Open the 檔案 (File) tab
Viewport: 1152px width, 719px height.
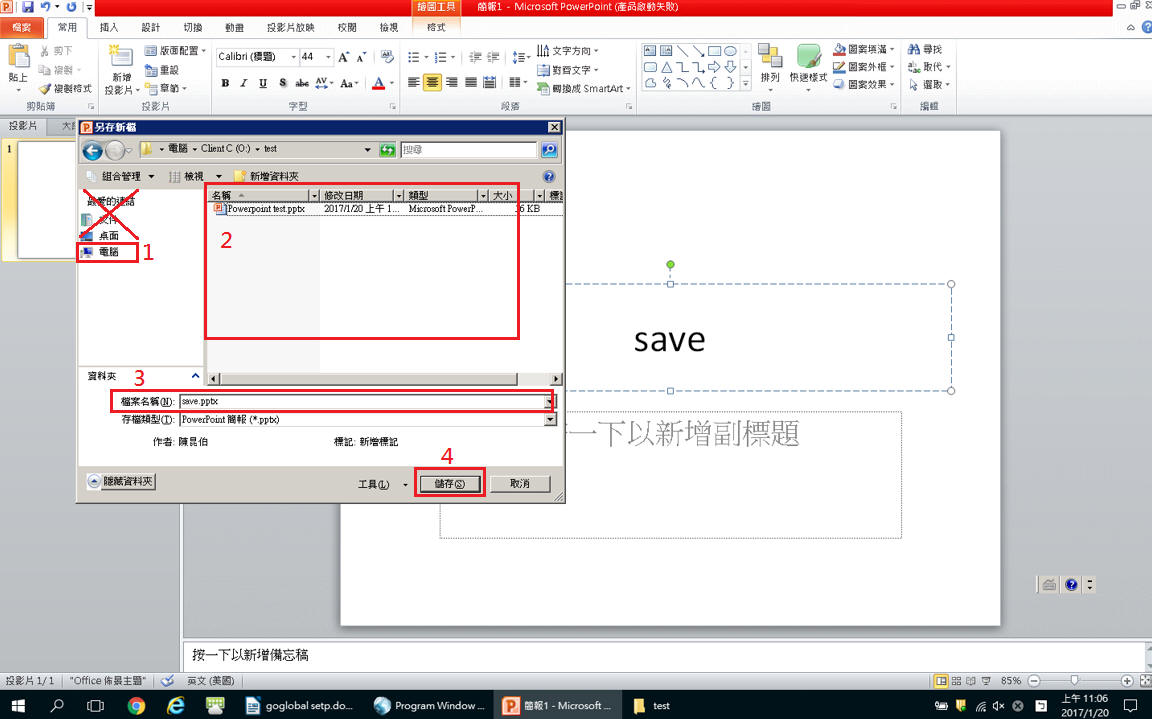[x=22, y=28]
